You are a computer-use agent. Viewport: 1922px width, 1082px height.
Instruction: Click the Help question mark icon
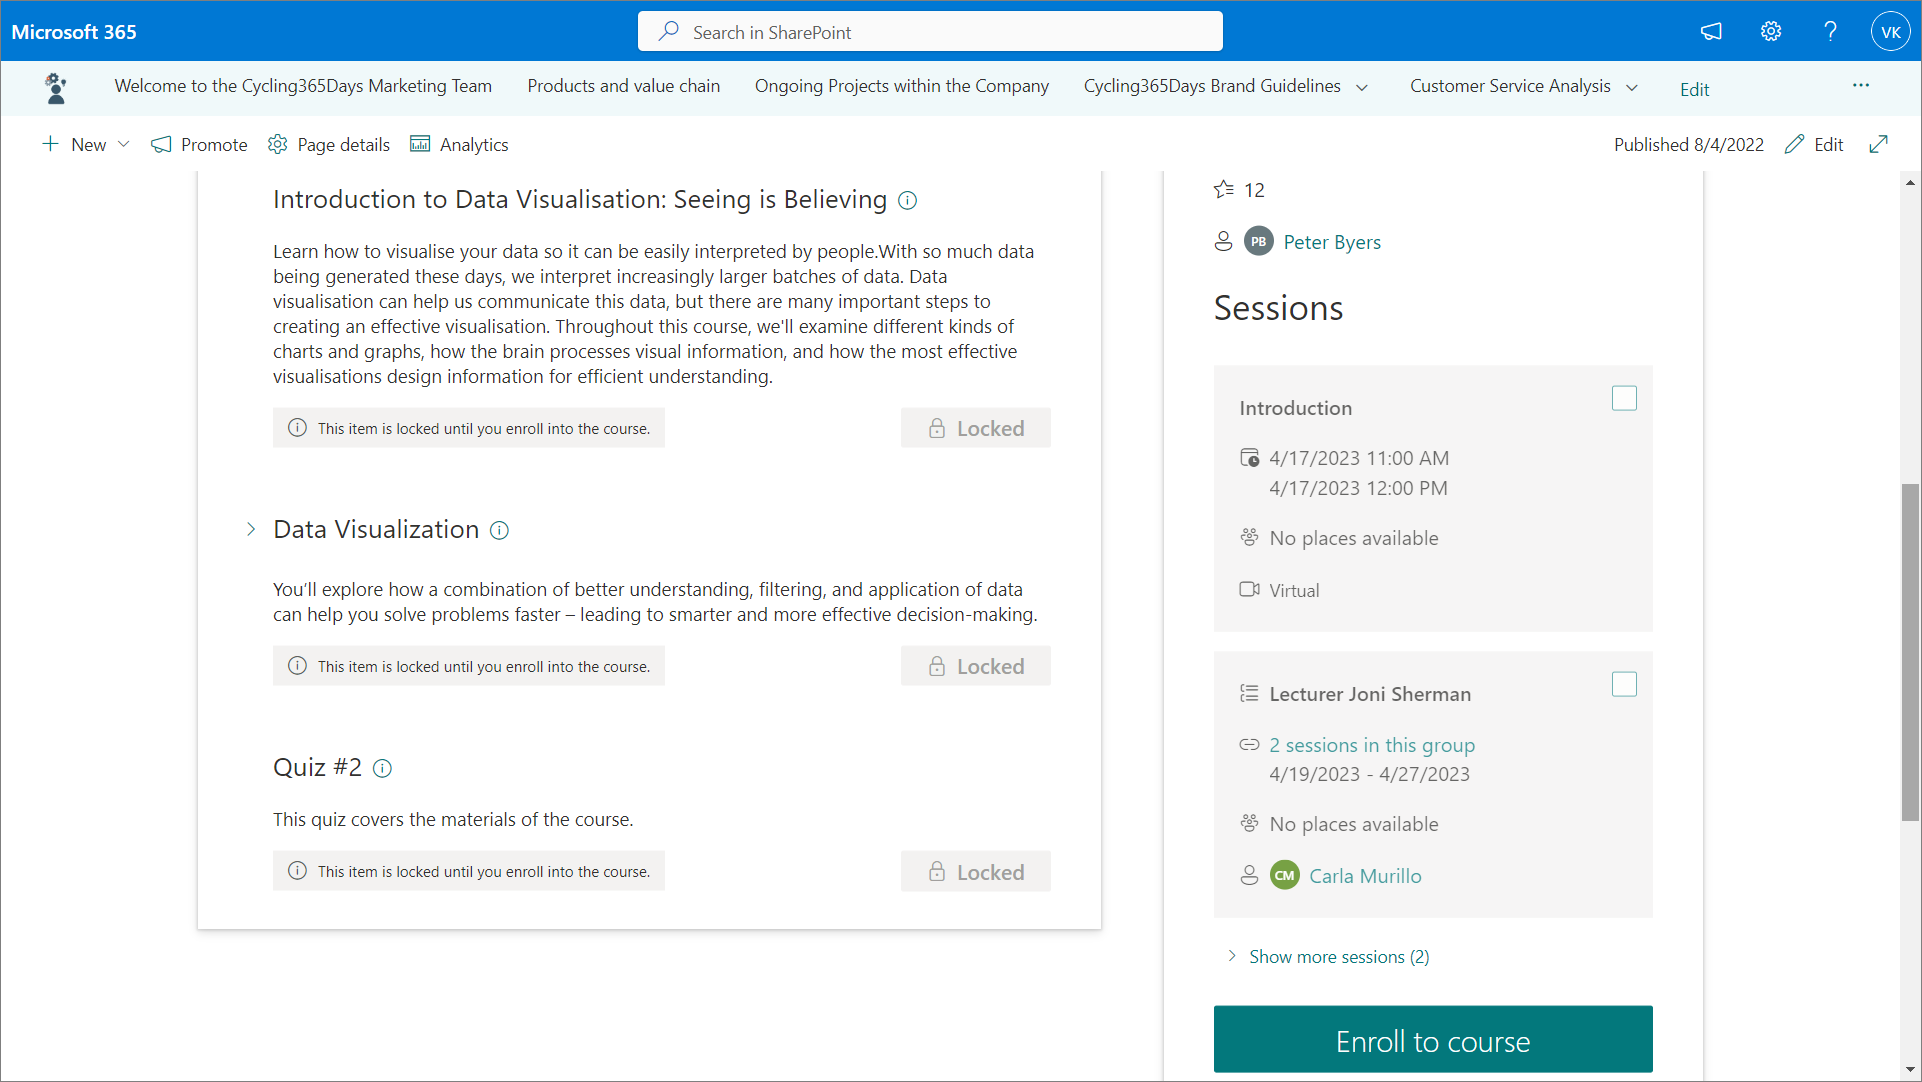tap(1830, 32)
